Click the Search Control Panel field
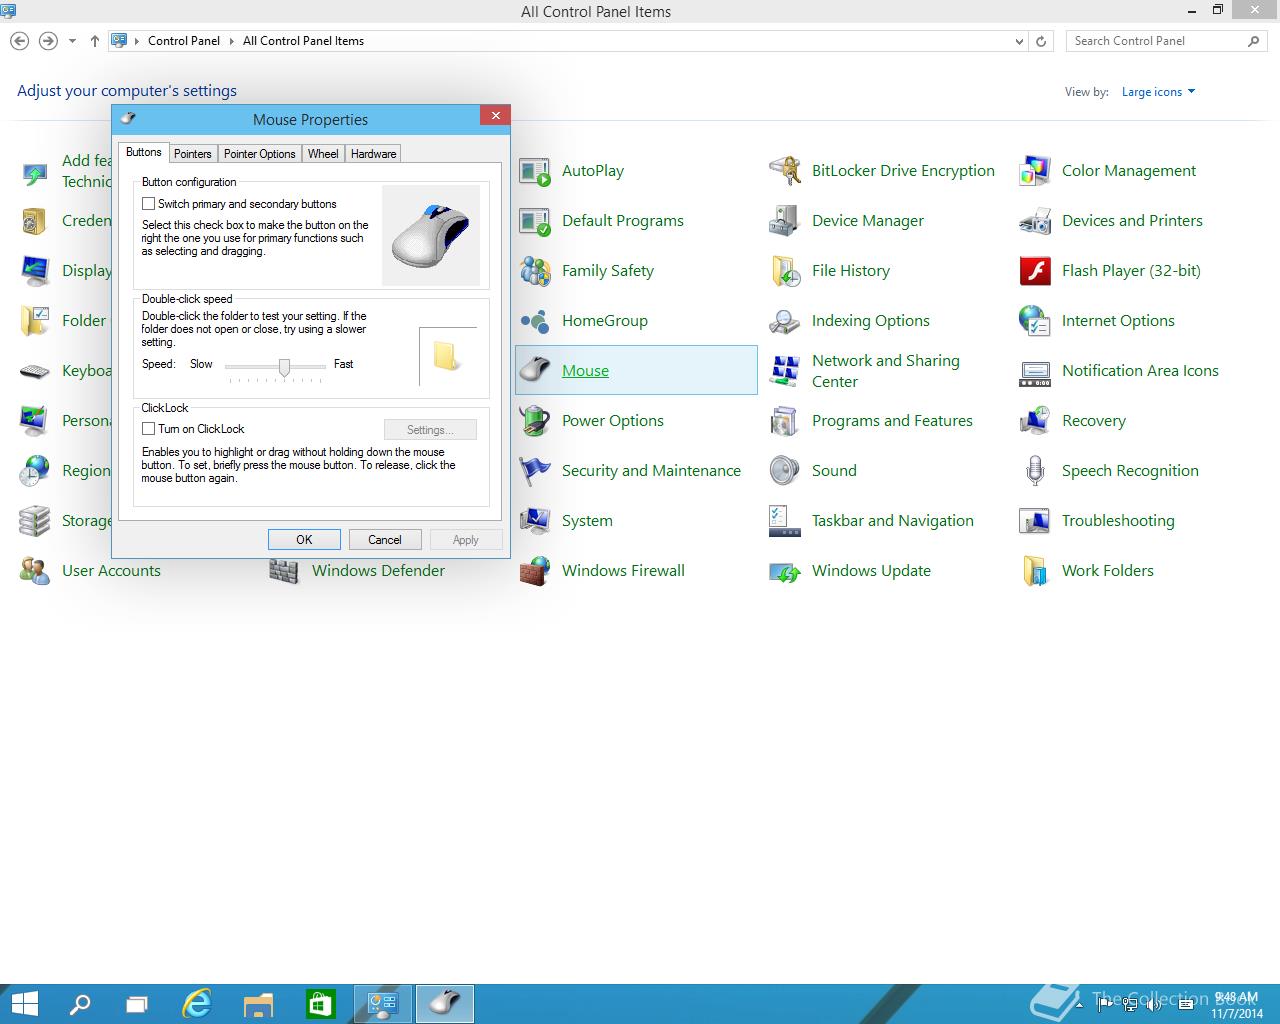This screenshot has height=1024, width=1280. (1167, 41)
